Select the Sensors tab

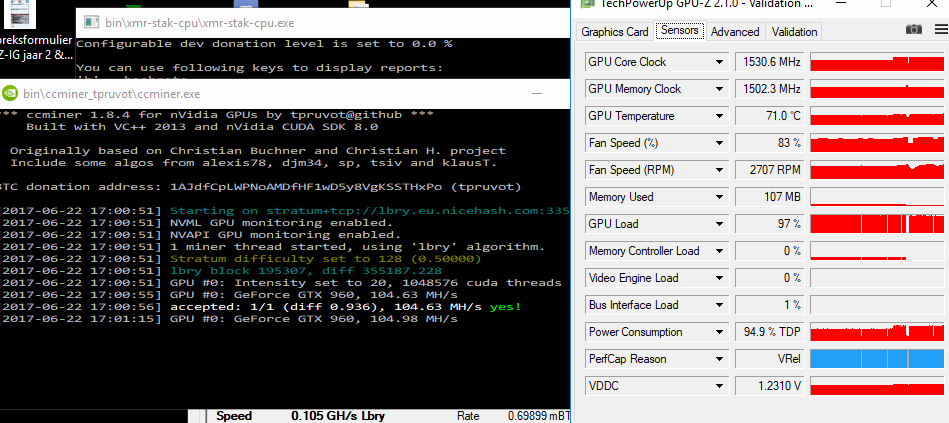pos(680,30)
